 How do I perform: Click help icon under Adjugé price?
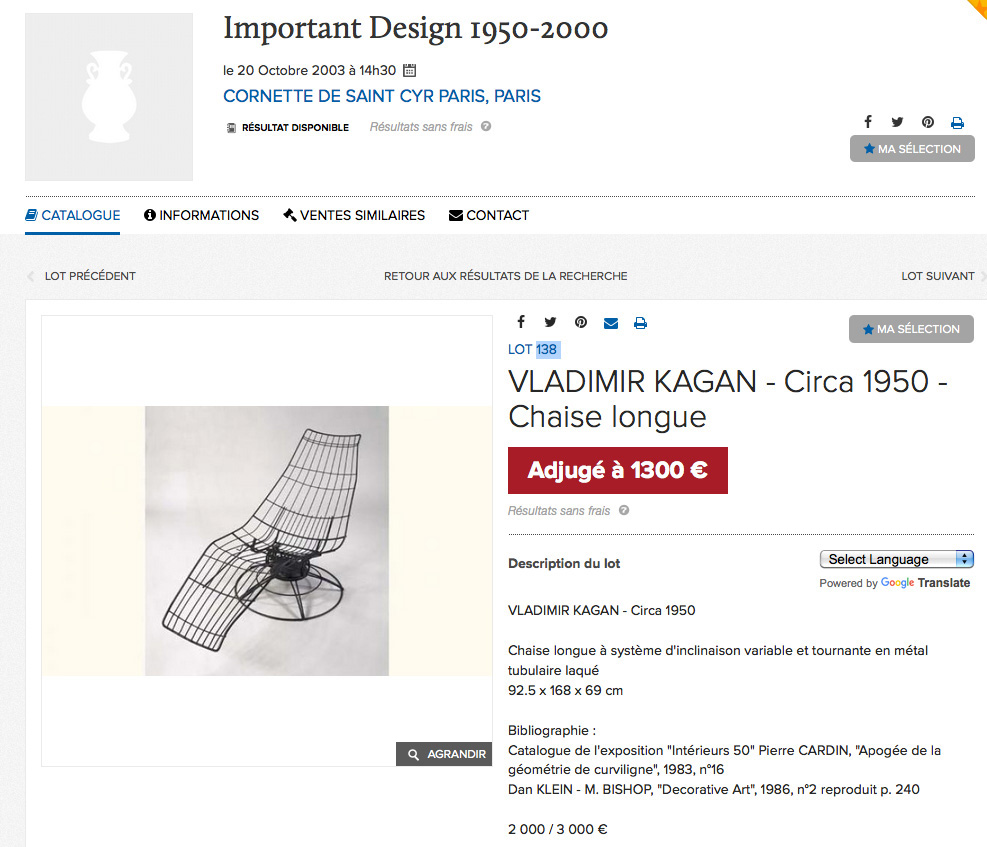click(624, 510)
